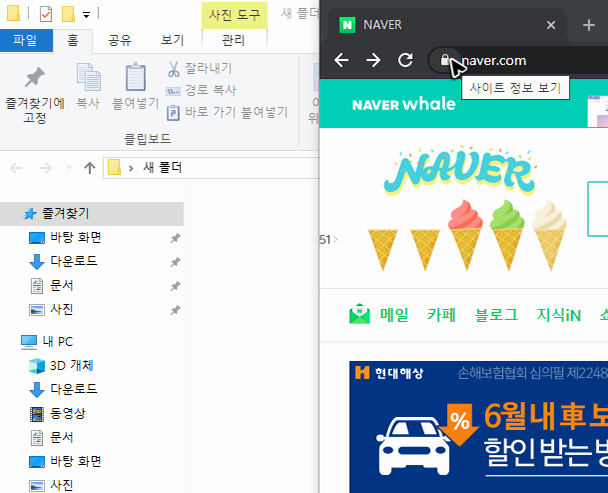Click the browser Back arrow
Viewport: 608px width, 493px height.
pos(342,60)
